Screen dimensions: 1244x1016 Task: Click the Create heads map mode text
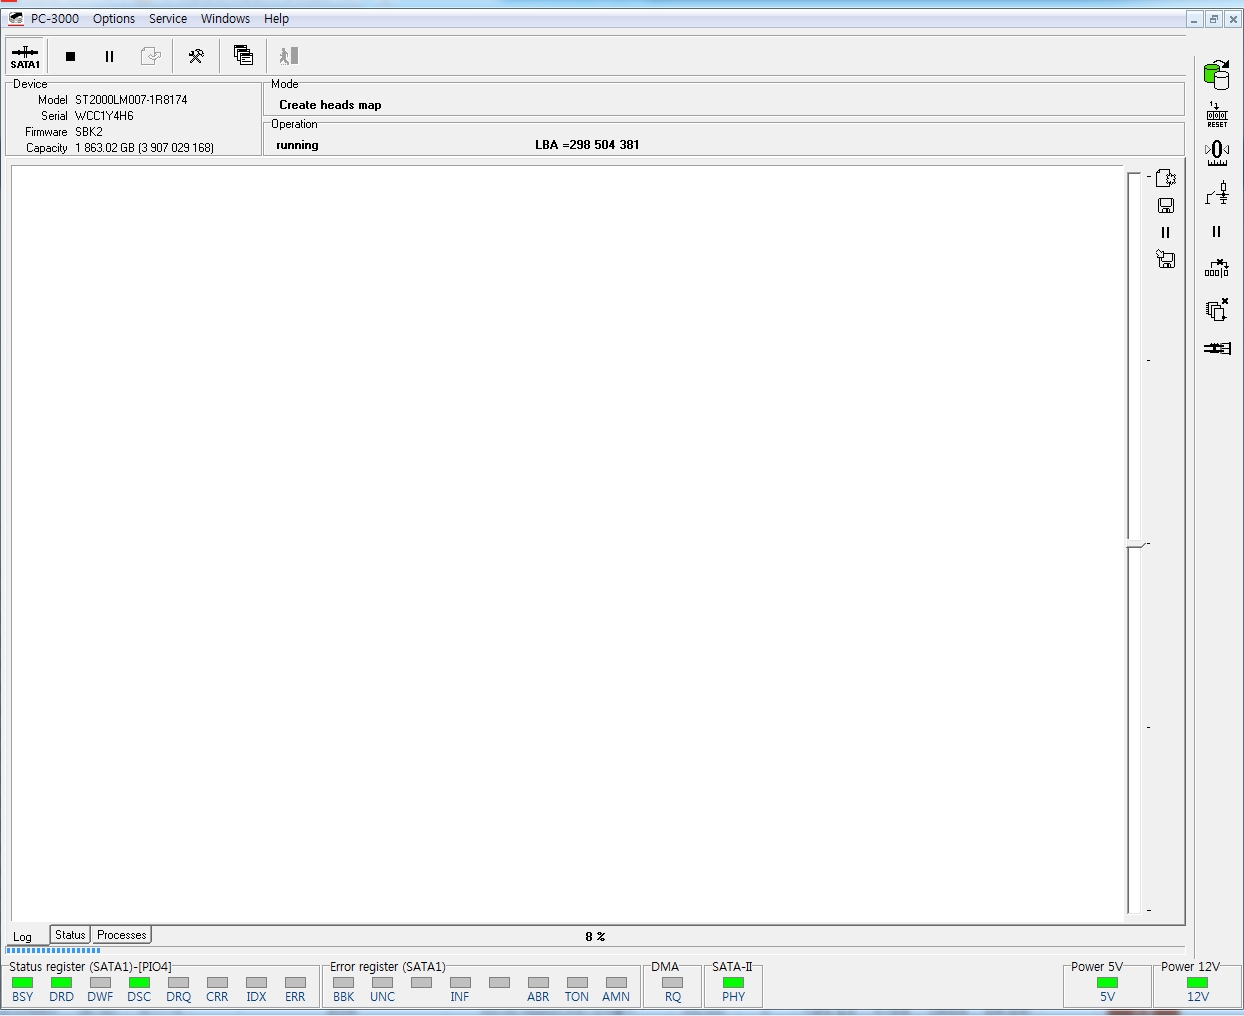click(x=330, y=105)
